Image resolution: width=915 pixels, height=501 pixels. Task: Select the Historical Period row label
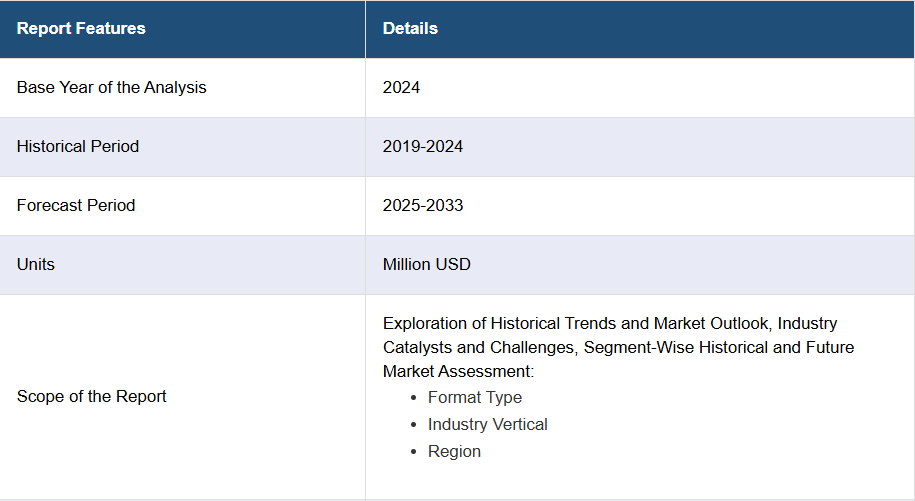click(x=78, y=146)
